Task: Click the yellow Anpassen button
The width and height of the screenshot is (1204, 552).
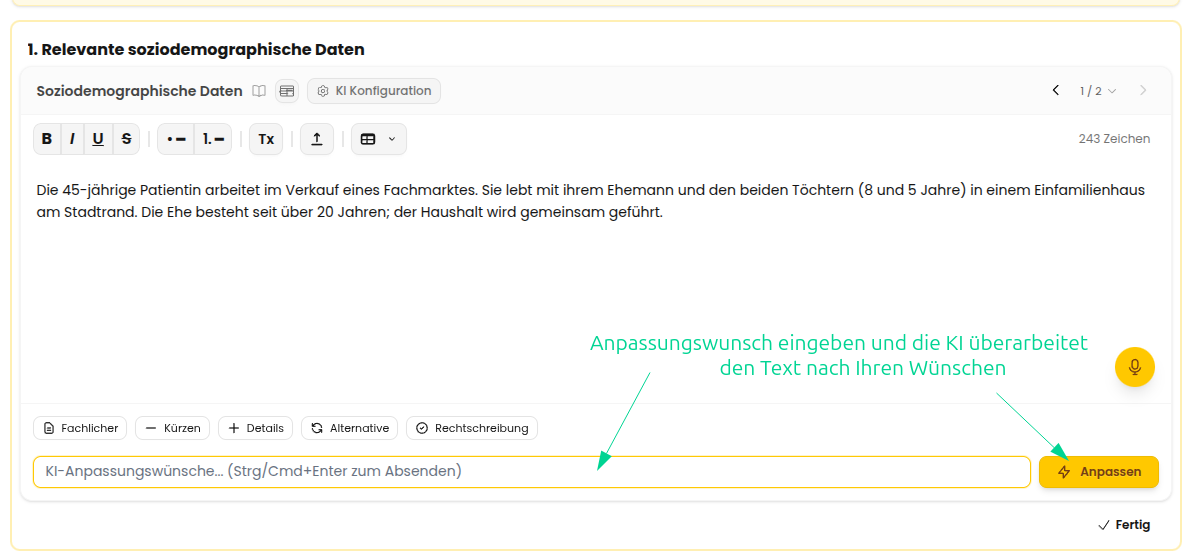Action: (1099, 472)
